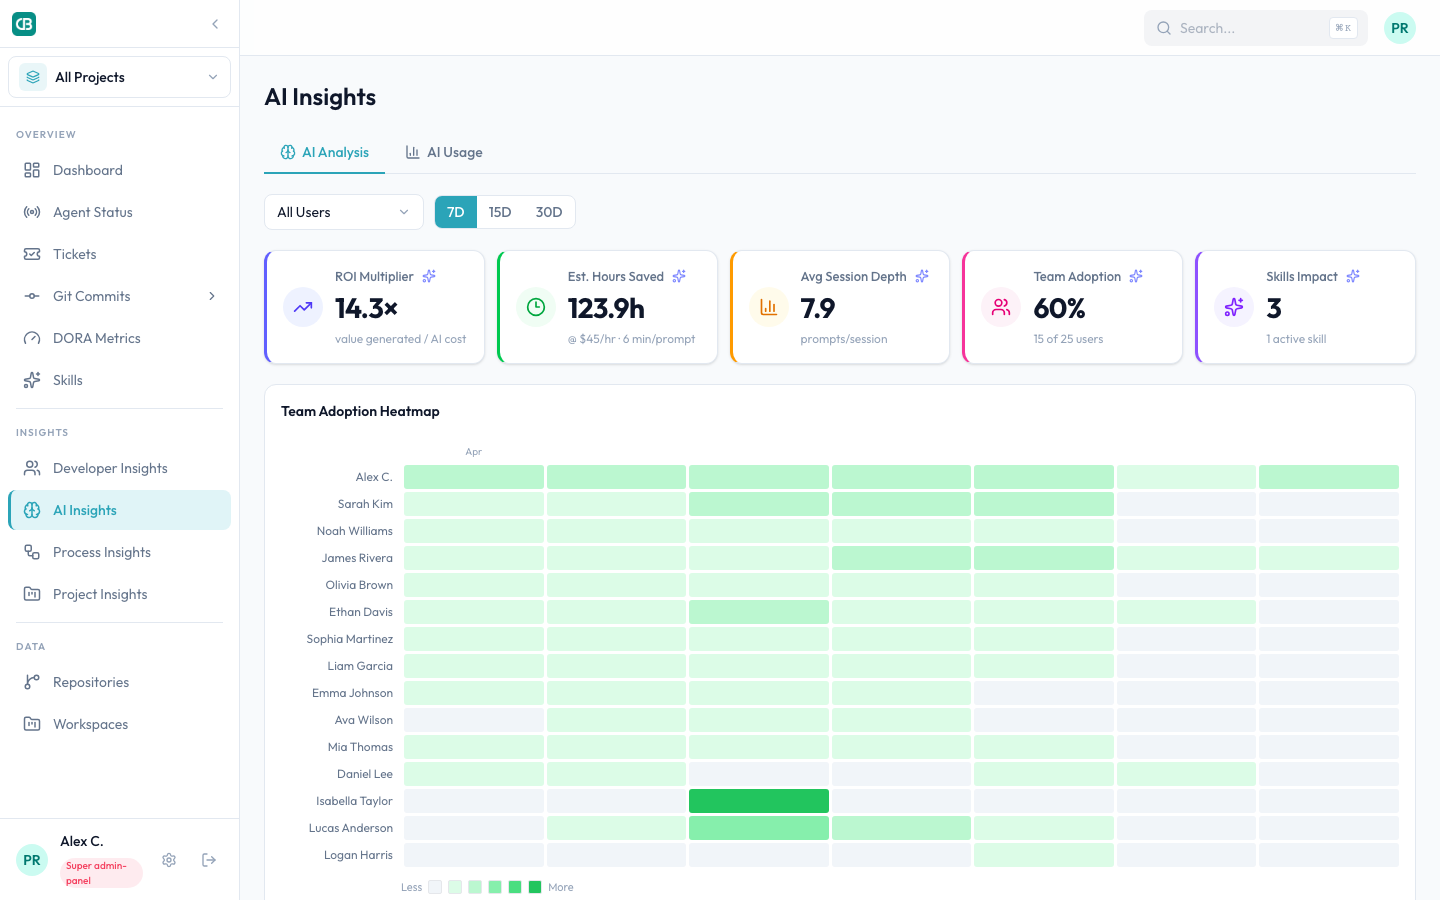Switch to the AI Analysis tab
1440x900 pixels.
[324, 152]
